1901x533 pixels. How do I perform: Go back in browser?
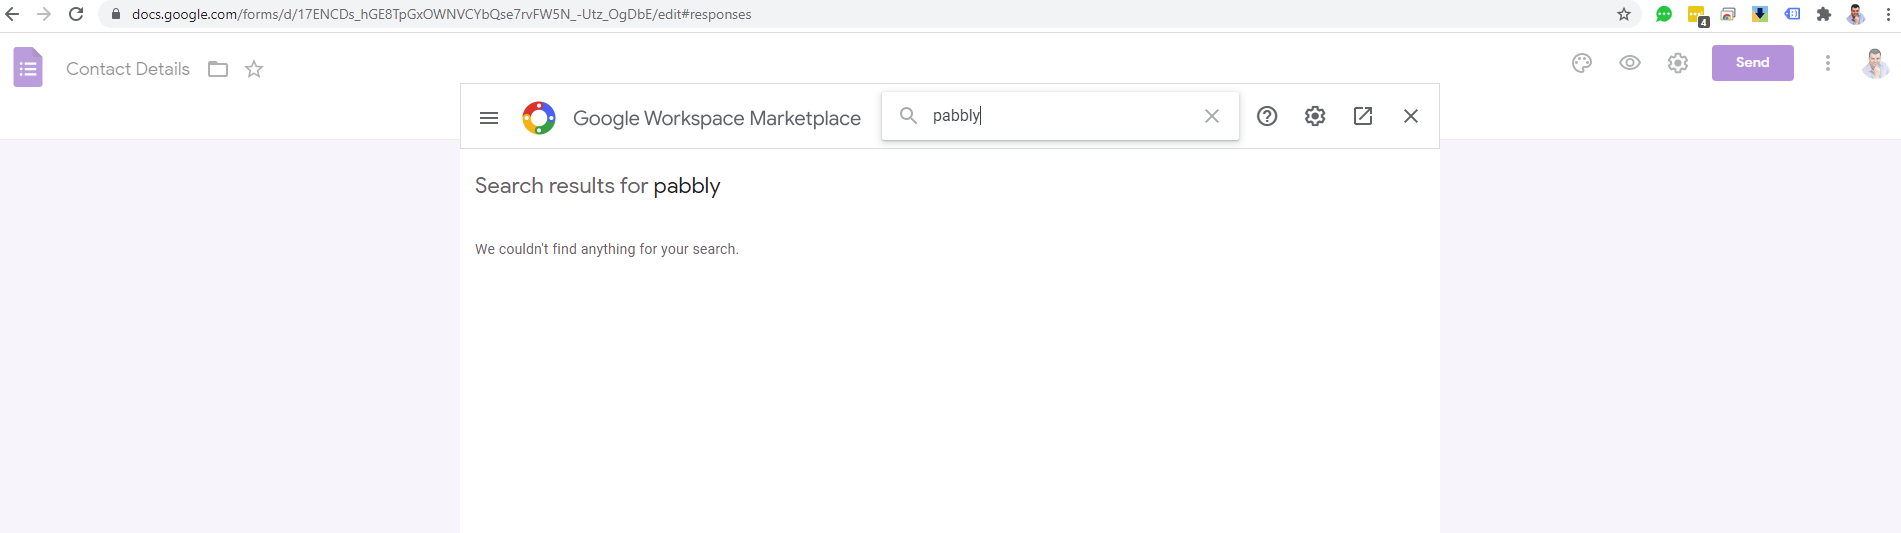[x=13, y=14]
